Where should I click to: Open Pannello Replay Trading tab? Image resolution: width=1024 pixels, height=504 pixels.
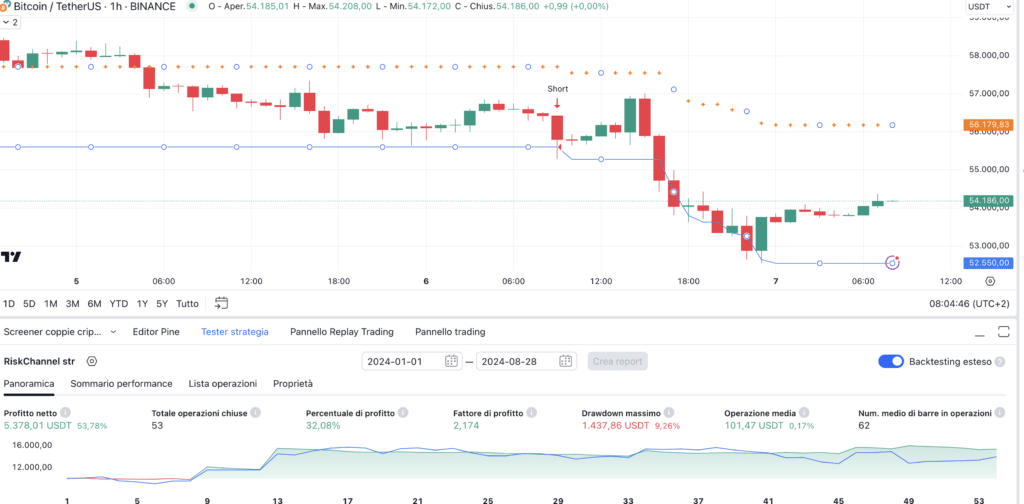(x=342, y=332)
